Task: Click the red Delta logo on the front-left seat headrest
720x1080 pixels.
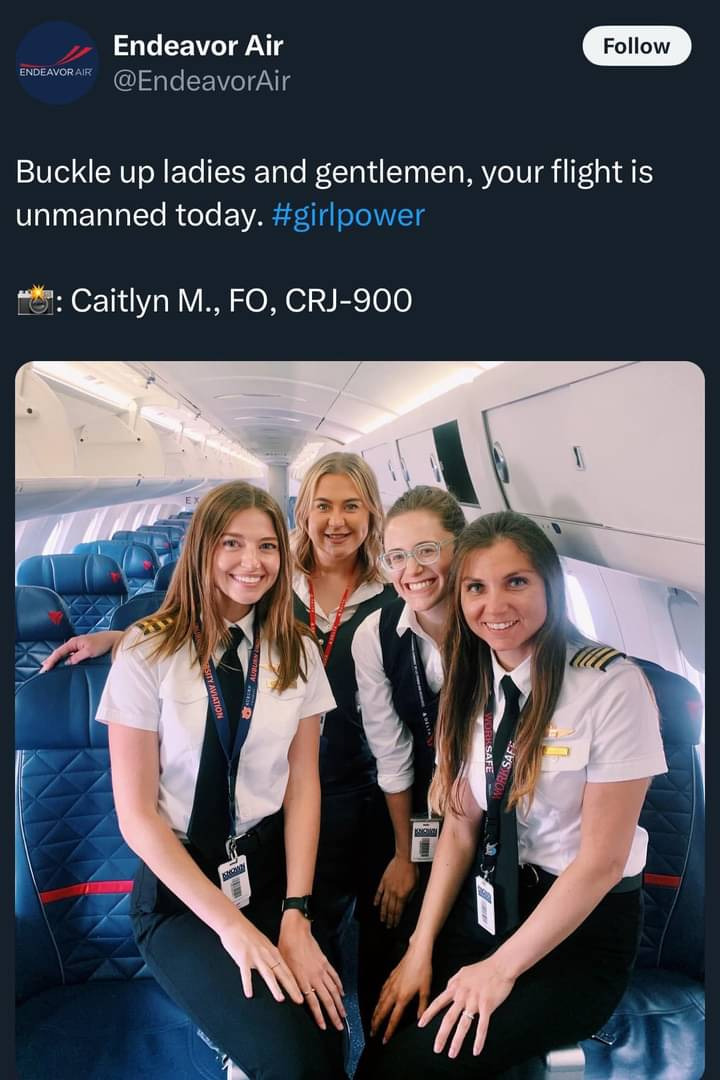Action: click(x=56, y=617)
